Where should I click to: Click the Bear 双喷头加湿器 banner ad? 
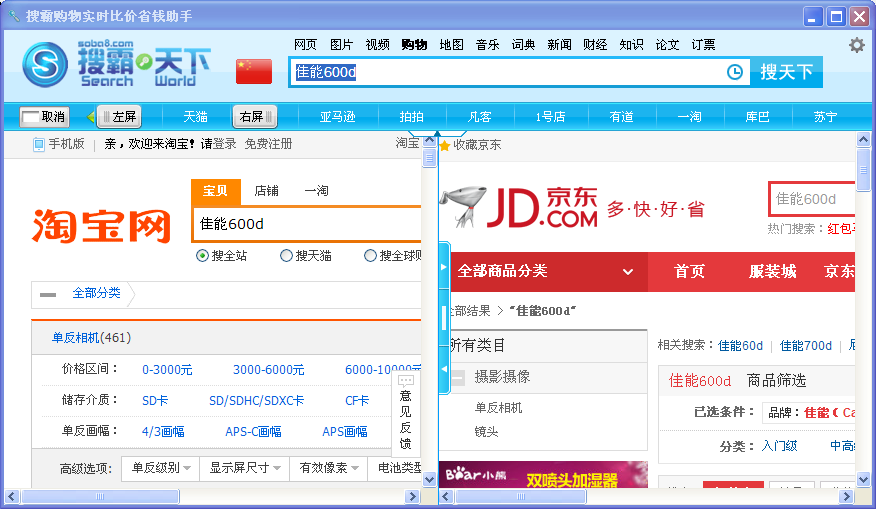(x=544, y=475)
